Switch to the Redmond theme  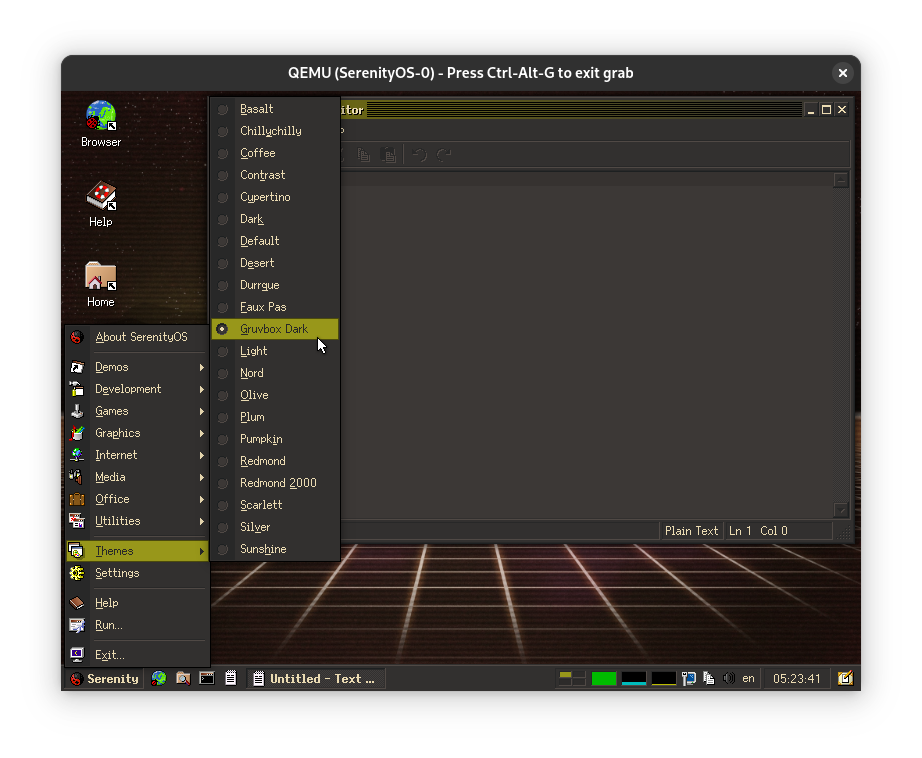tap(275, 461)
